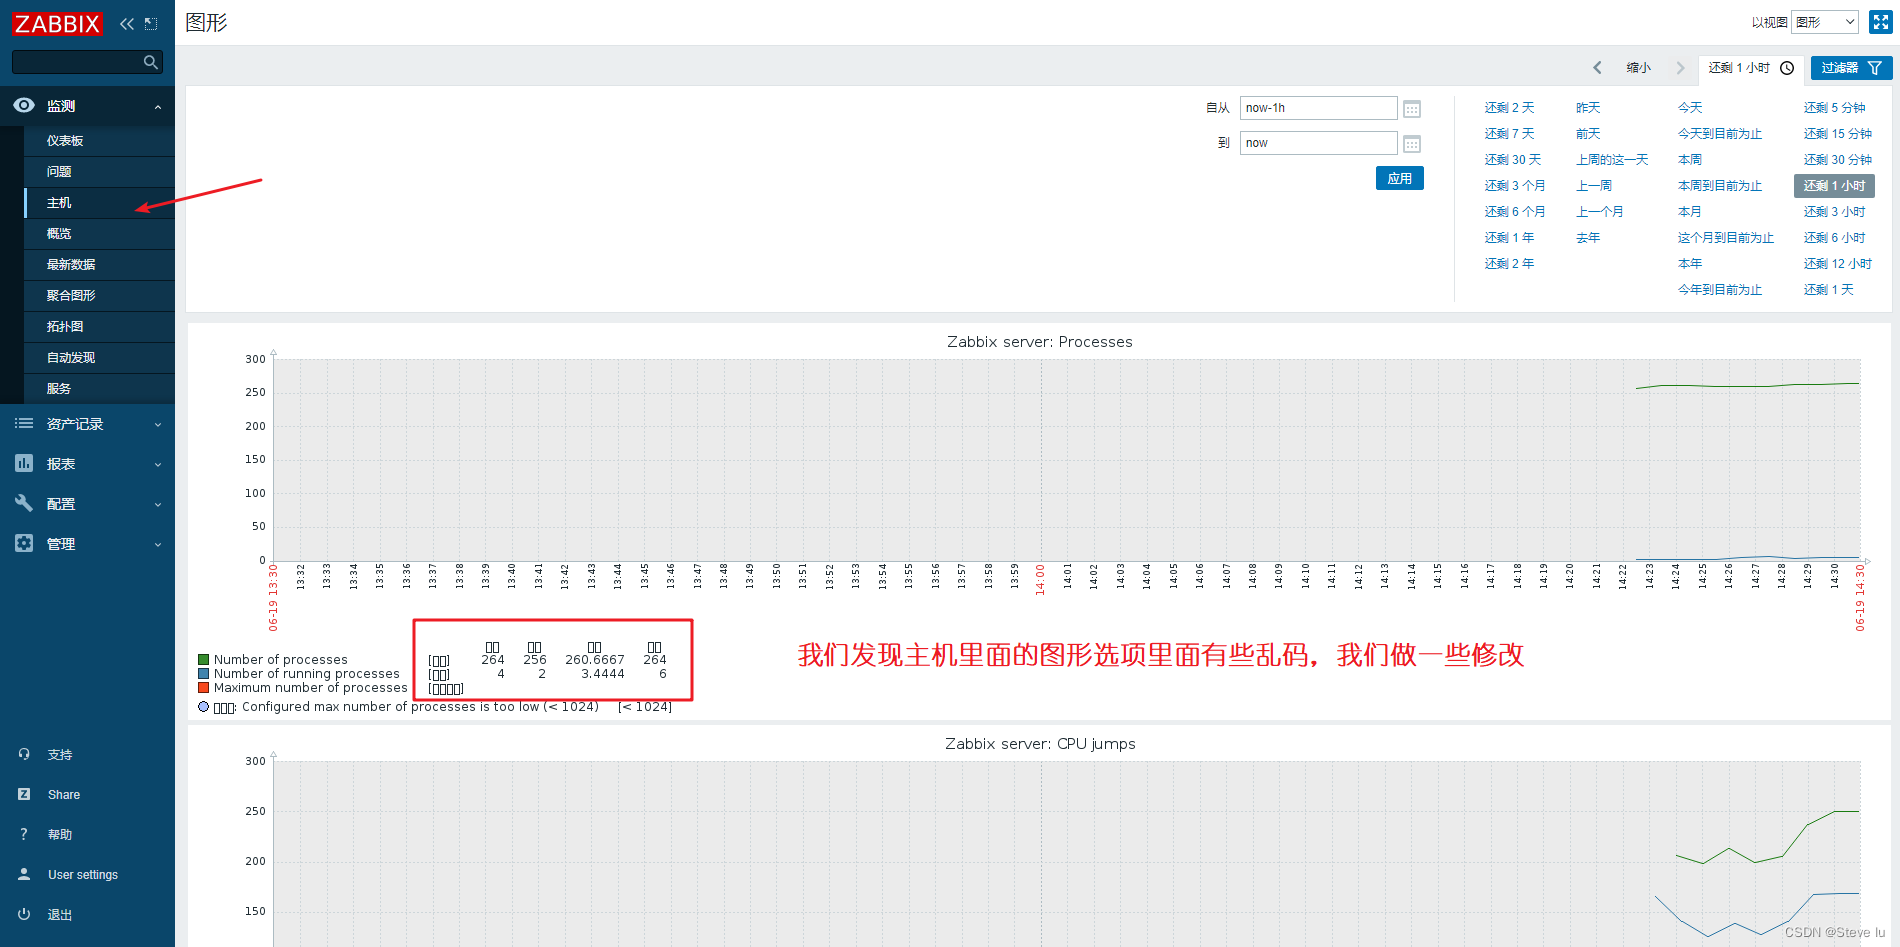This screenshot has height=947, width=1900.
Task: Click the search magnifier icon in the sidebar
Action: (151, 62)
